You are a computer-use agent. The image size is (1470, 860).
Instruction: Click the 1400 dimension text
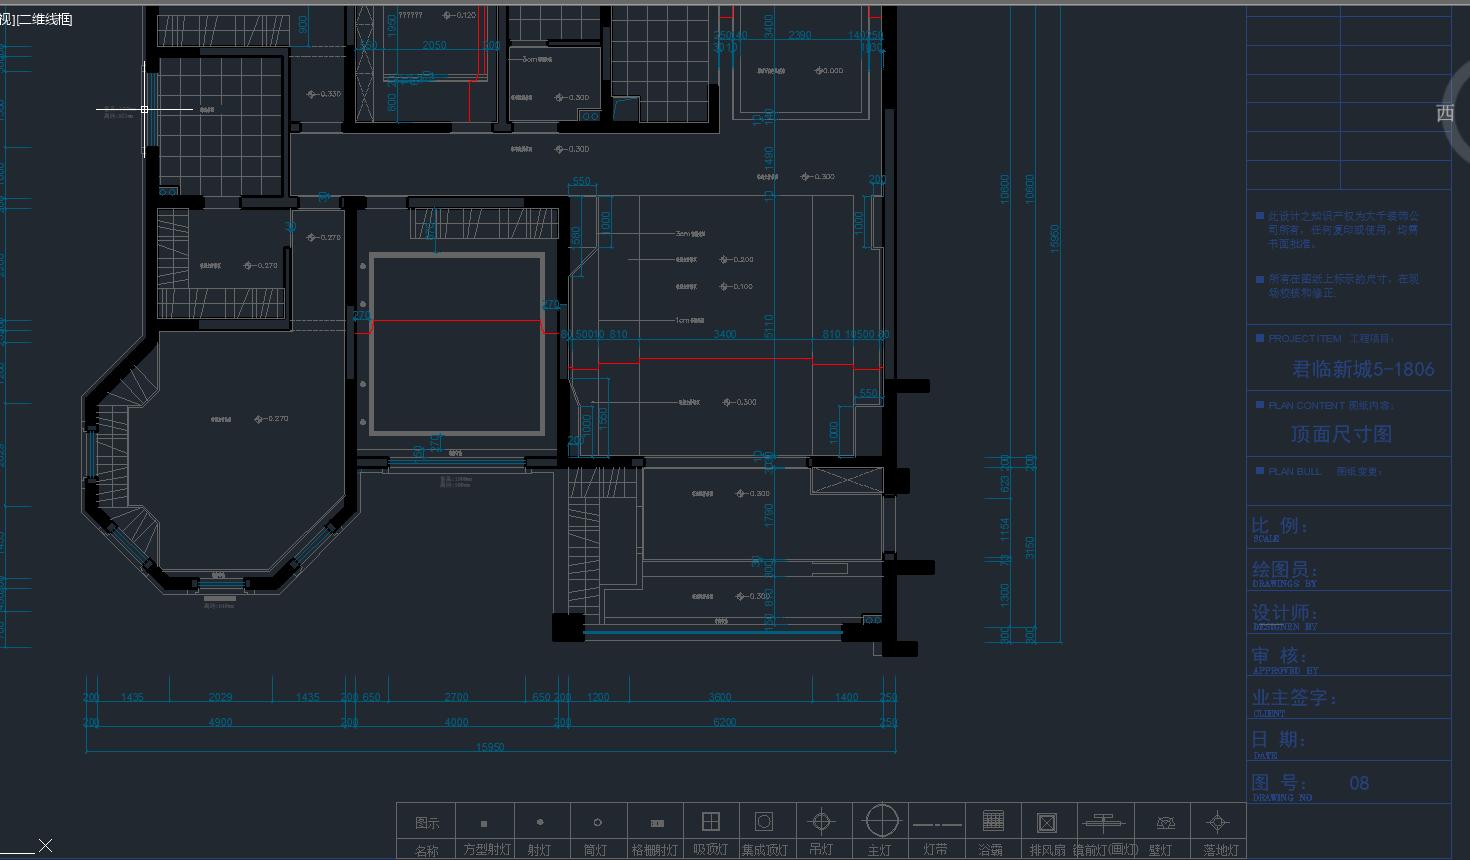(846, 697)
